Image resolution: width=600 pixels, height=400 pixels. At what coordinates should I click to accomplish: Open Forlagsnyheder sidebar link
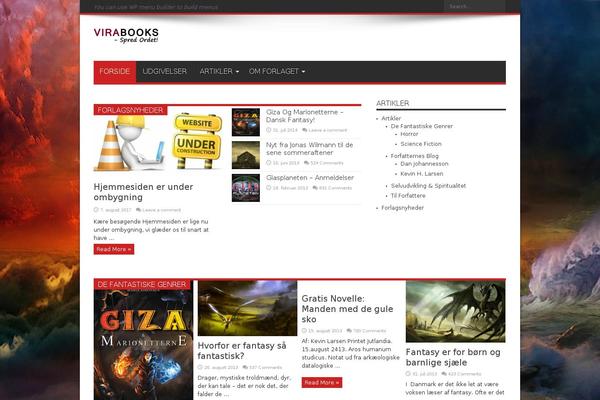[x=403, y=208]
